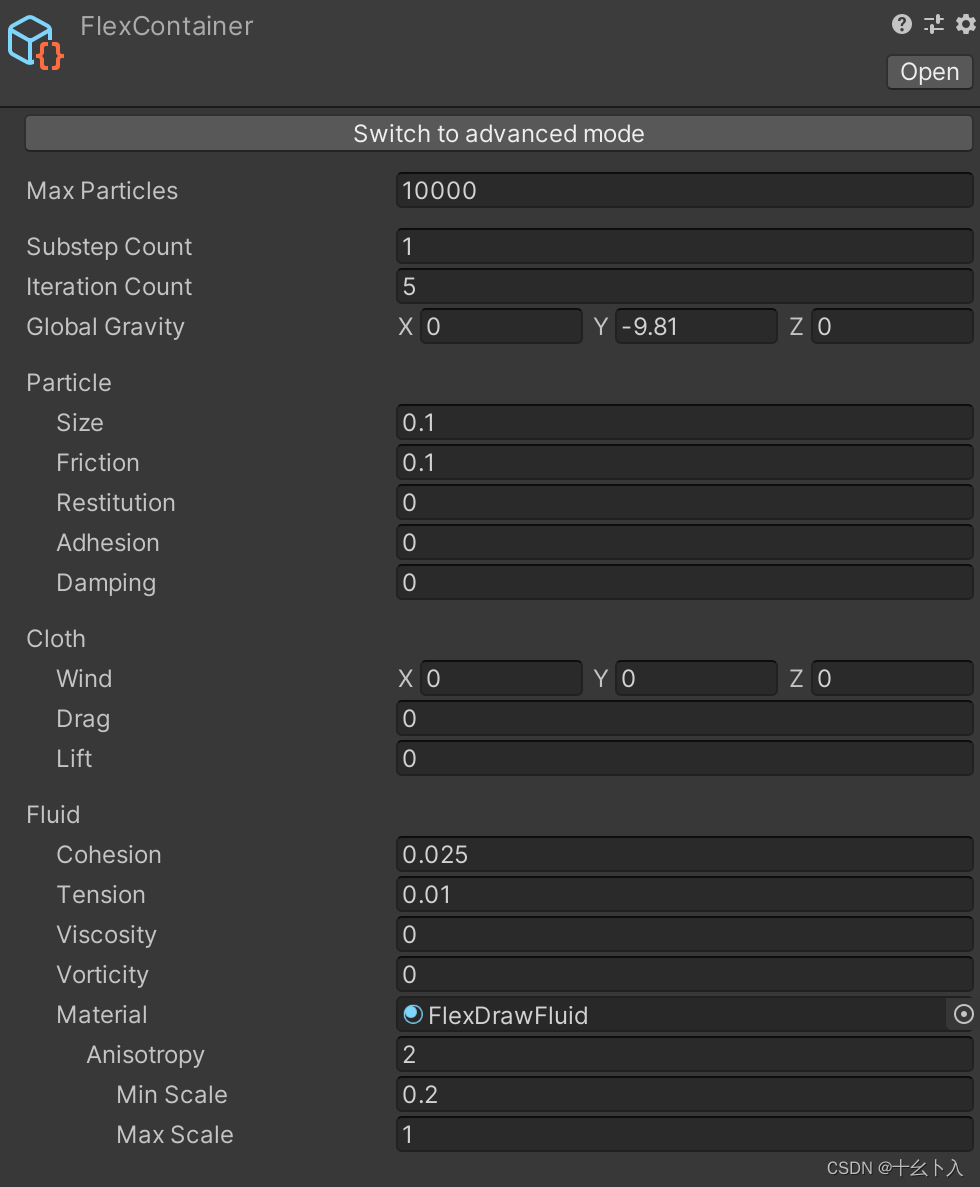
Task: Click the Max Particles field
Action: click(684, 191)
